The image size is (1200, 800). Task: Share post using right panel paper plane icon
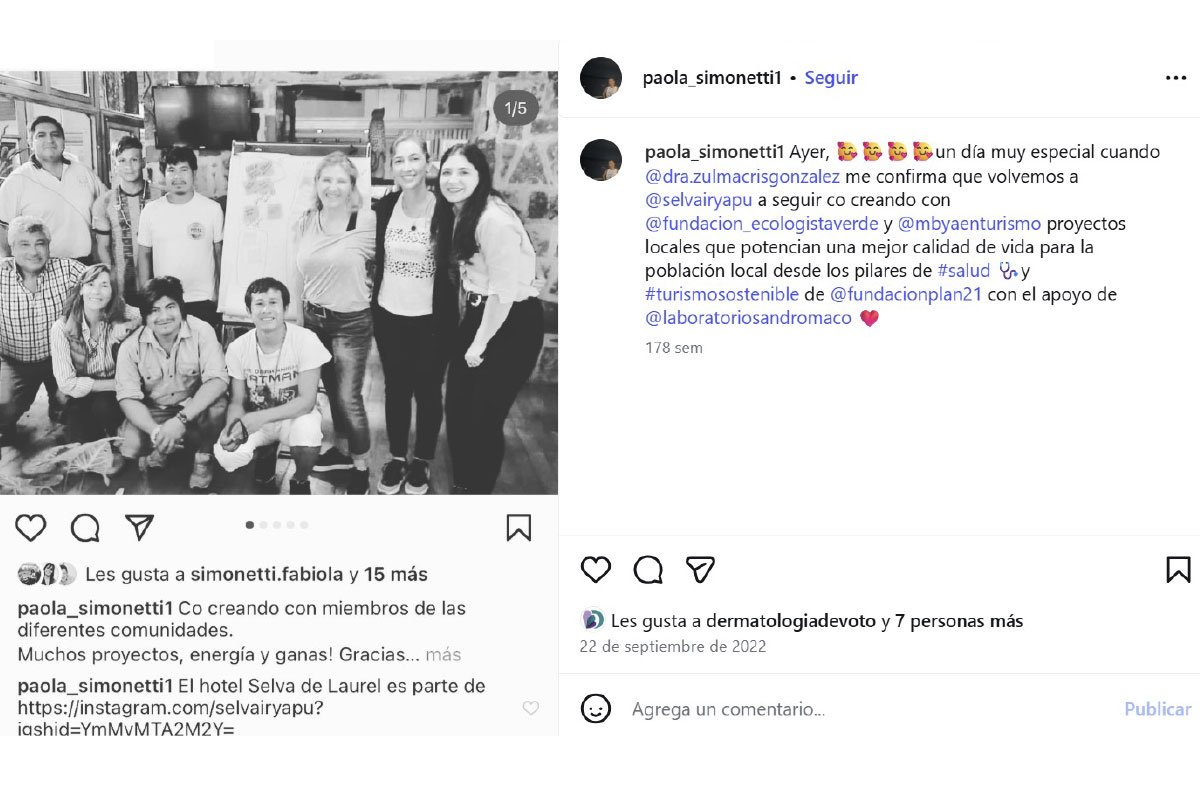tap(700, 570)
